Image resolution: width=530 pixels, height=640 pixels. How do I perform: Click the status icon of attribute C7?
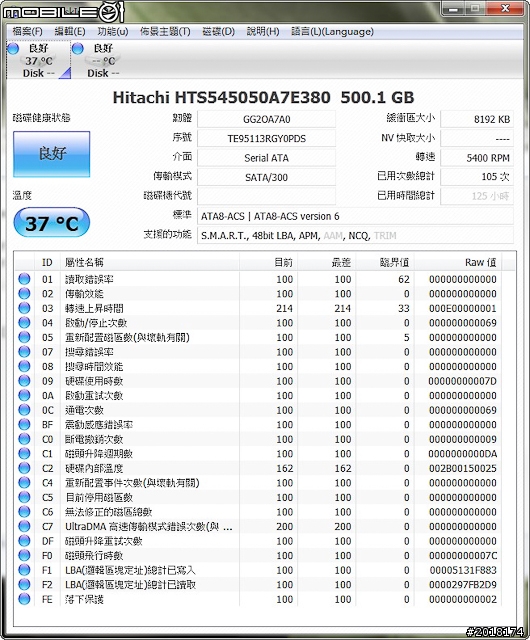pyautogui.click(x=24, y=526)
